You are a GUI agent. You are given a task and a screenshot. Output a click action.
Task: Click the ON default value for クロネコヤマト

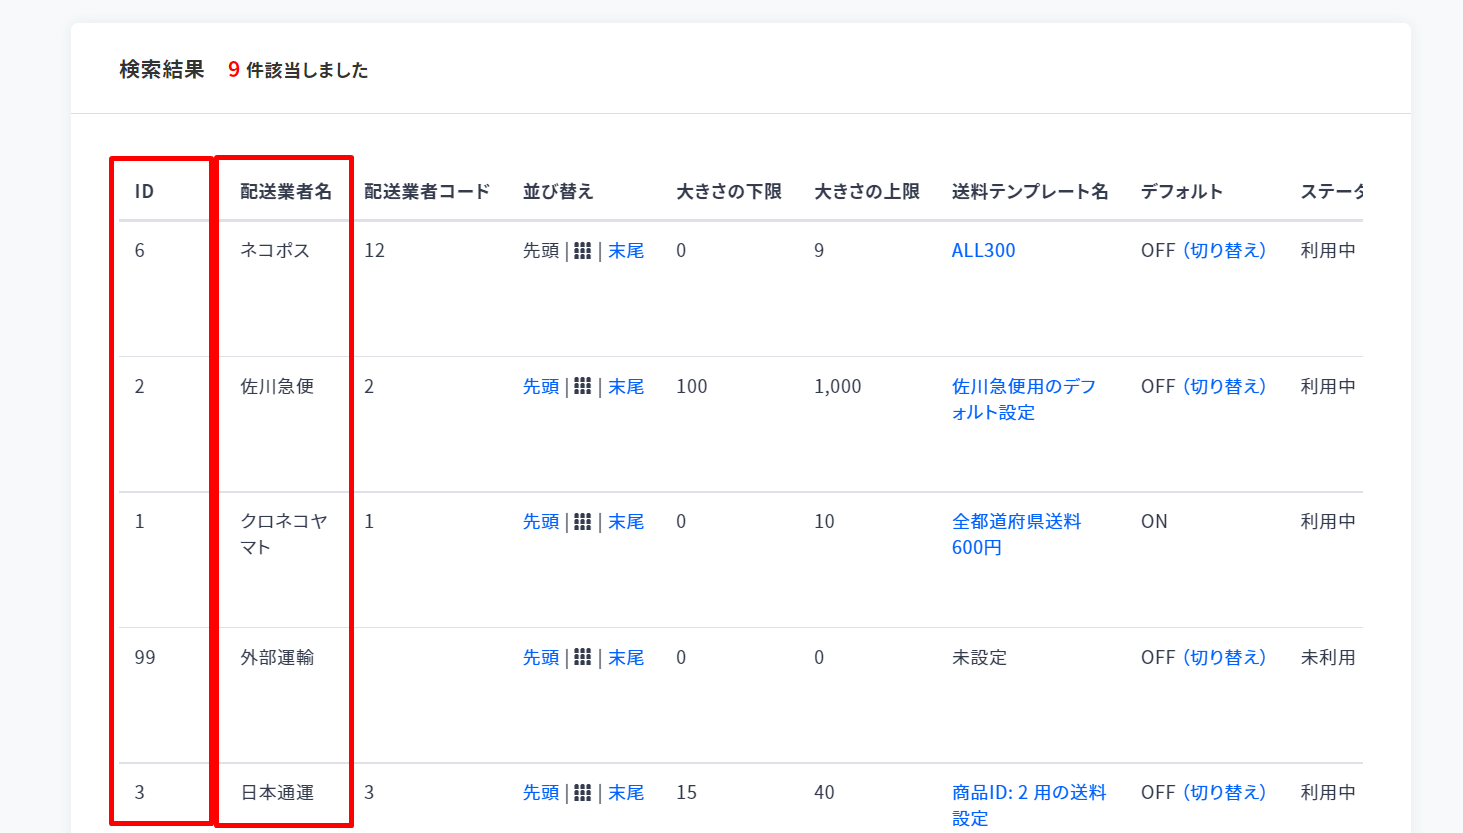click(1154, 521)
